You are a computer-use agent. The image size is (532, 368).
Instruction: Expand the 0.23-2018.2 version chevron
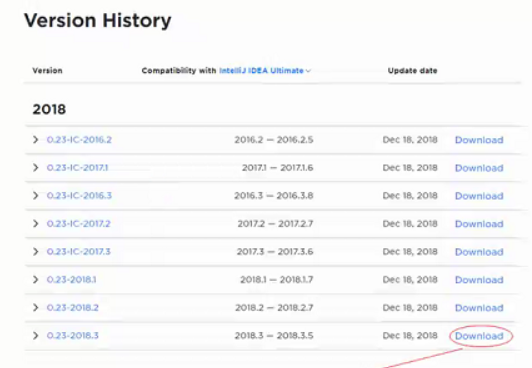[x=36, y=308]
